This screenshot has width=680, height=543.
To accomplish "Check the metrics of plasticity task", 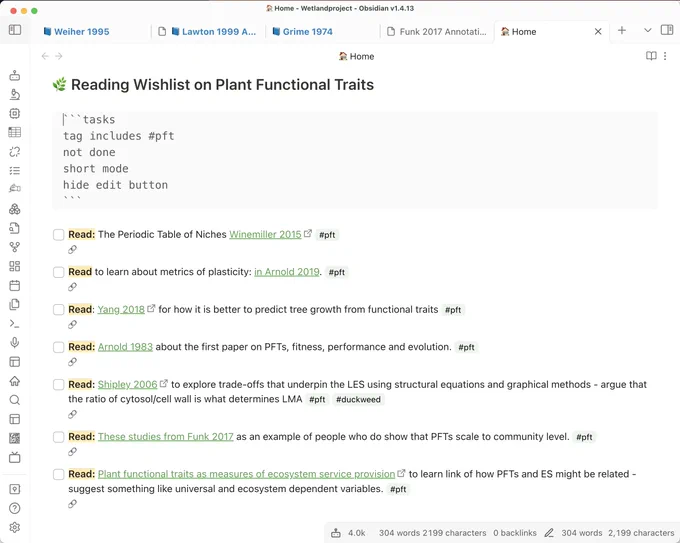I will pos(59,272).
